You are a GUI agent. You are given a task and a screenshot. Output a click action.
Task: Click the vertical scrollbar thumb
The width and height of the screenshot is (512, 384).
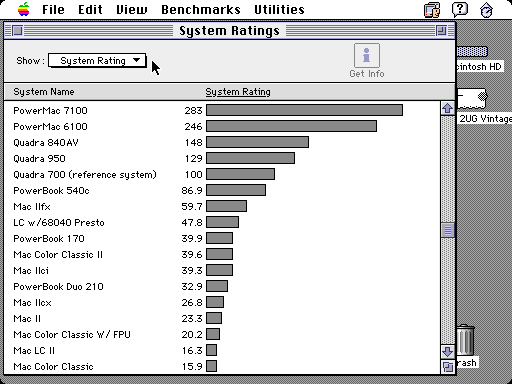(x=447, y=230)
